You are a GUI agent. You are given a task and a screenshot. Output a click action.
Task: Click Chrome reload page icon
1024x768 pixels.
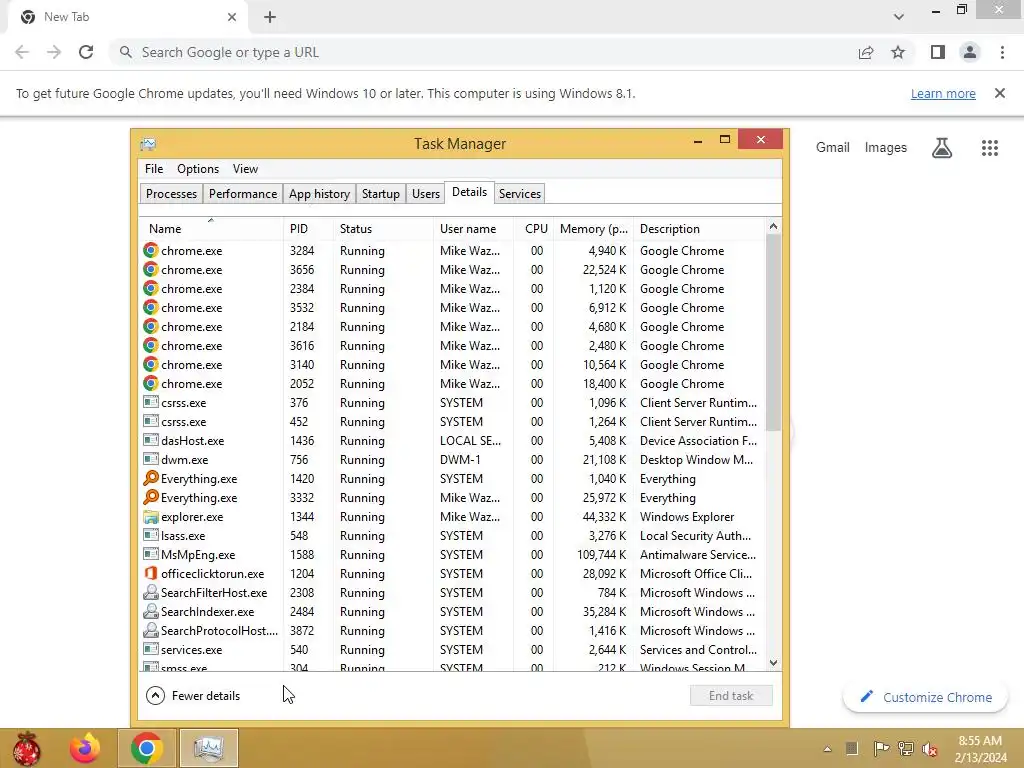click(x=86, y=52)
